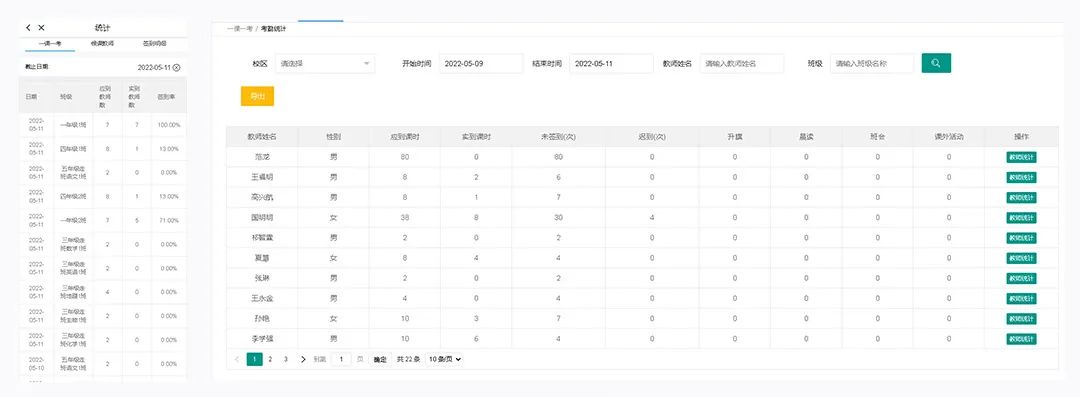Focus the 班级 class name input

(x=872, y=63)
